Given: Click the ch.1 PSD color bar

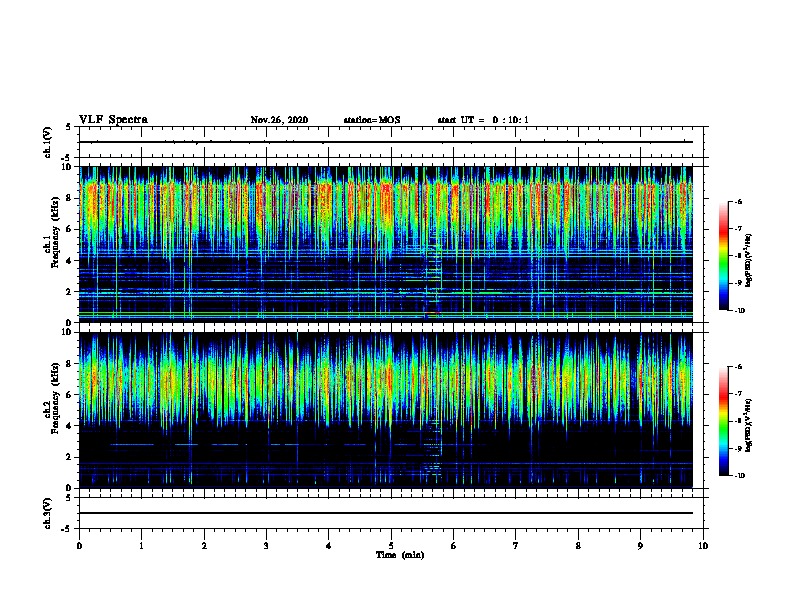Looking at the screenshot, I should coord(724,256).
